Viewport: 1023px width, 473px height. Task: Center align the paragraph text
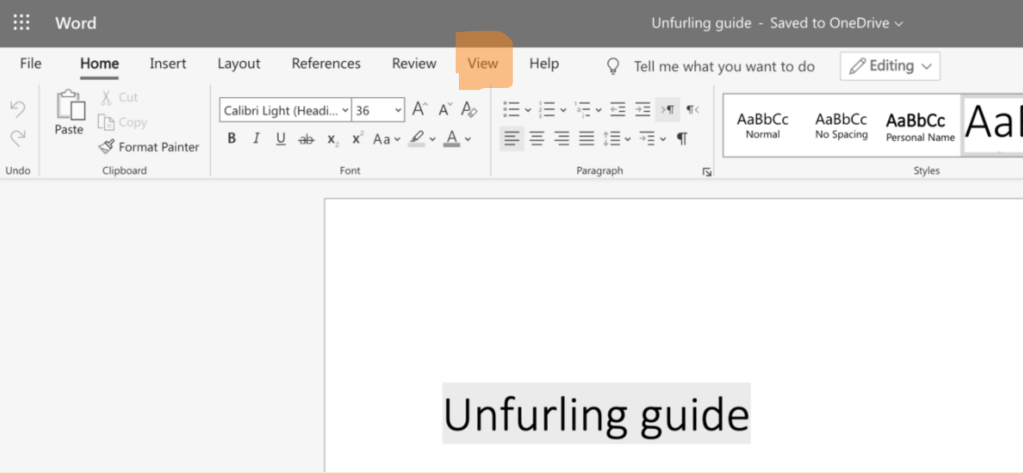(537, 138)
